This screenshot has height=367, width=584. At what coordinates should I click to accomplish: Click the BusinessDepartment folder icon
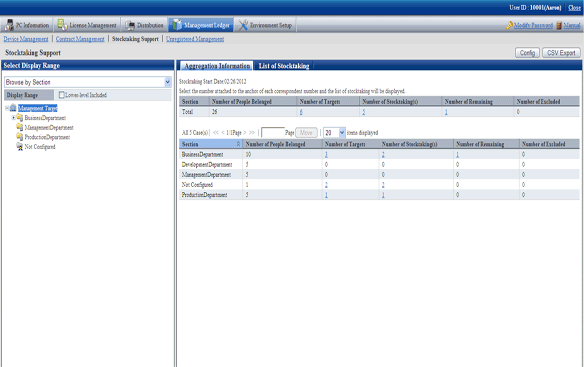19,118
